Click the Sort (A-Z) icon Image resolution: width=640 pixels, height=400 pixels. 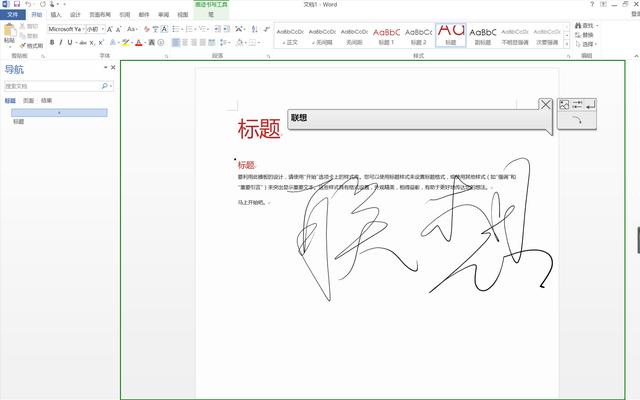(254, 29)
